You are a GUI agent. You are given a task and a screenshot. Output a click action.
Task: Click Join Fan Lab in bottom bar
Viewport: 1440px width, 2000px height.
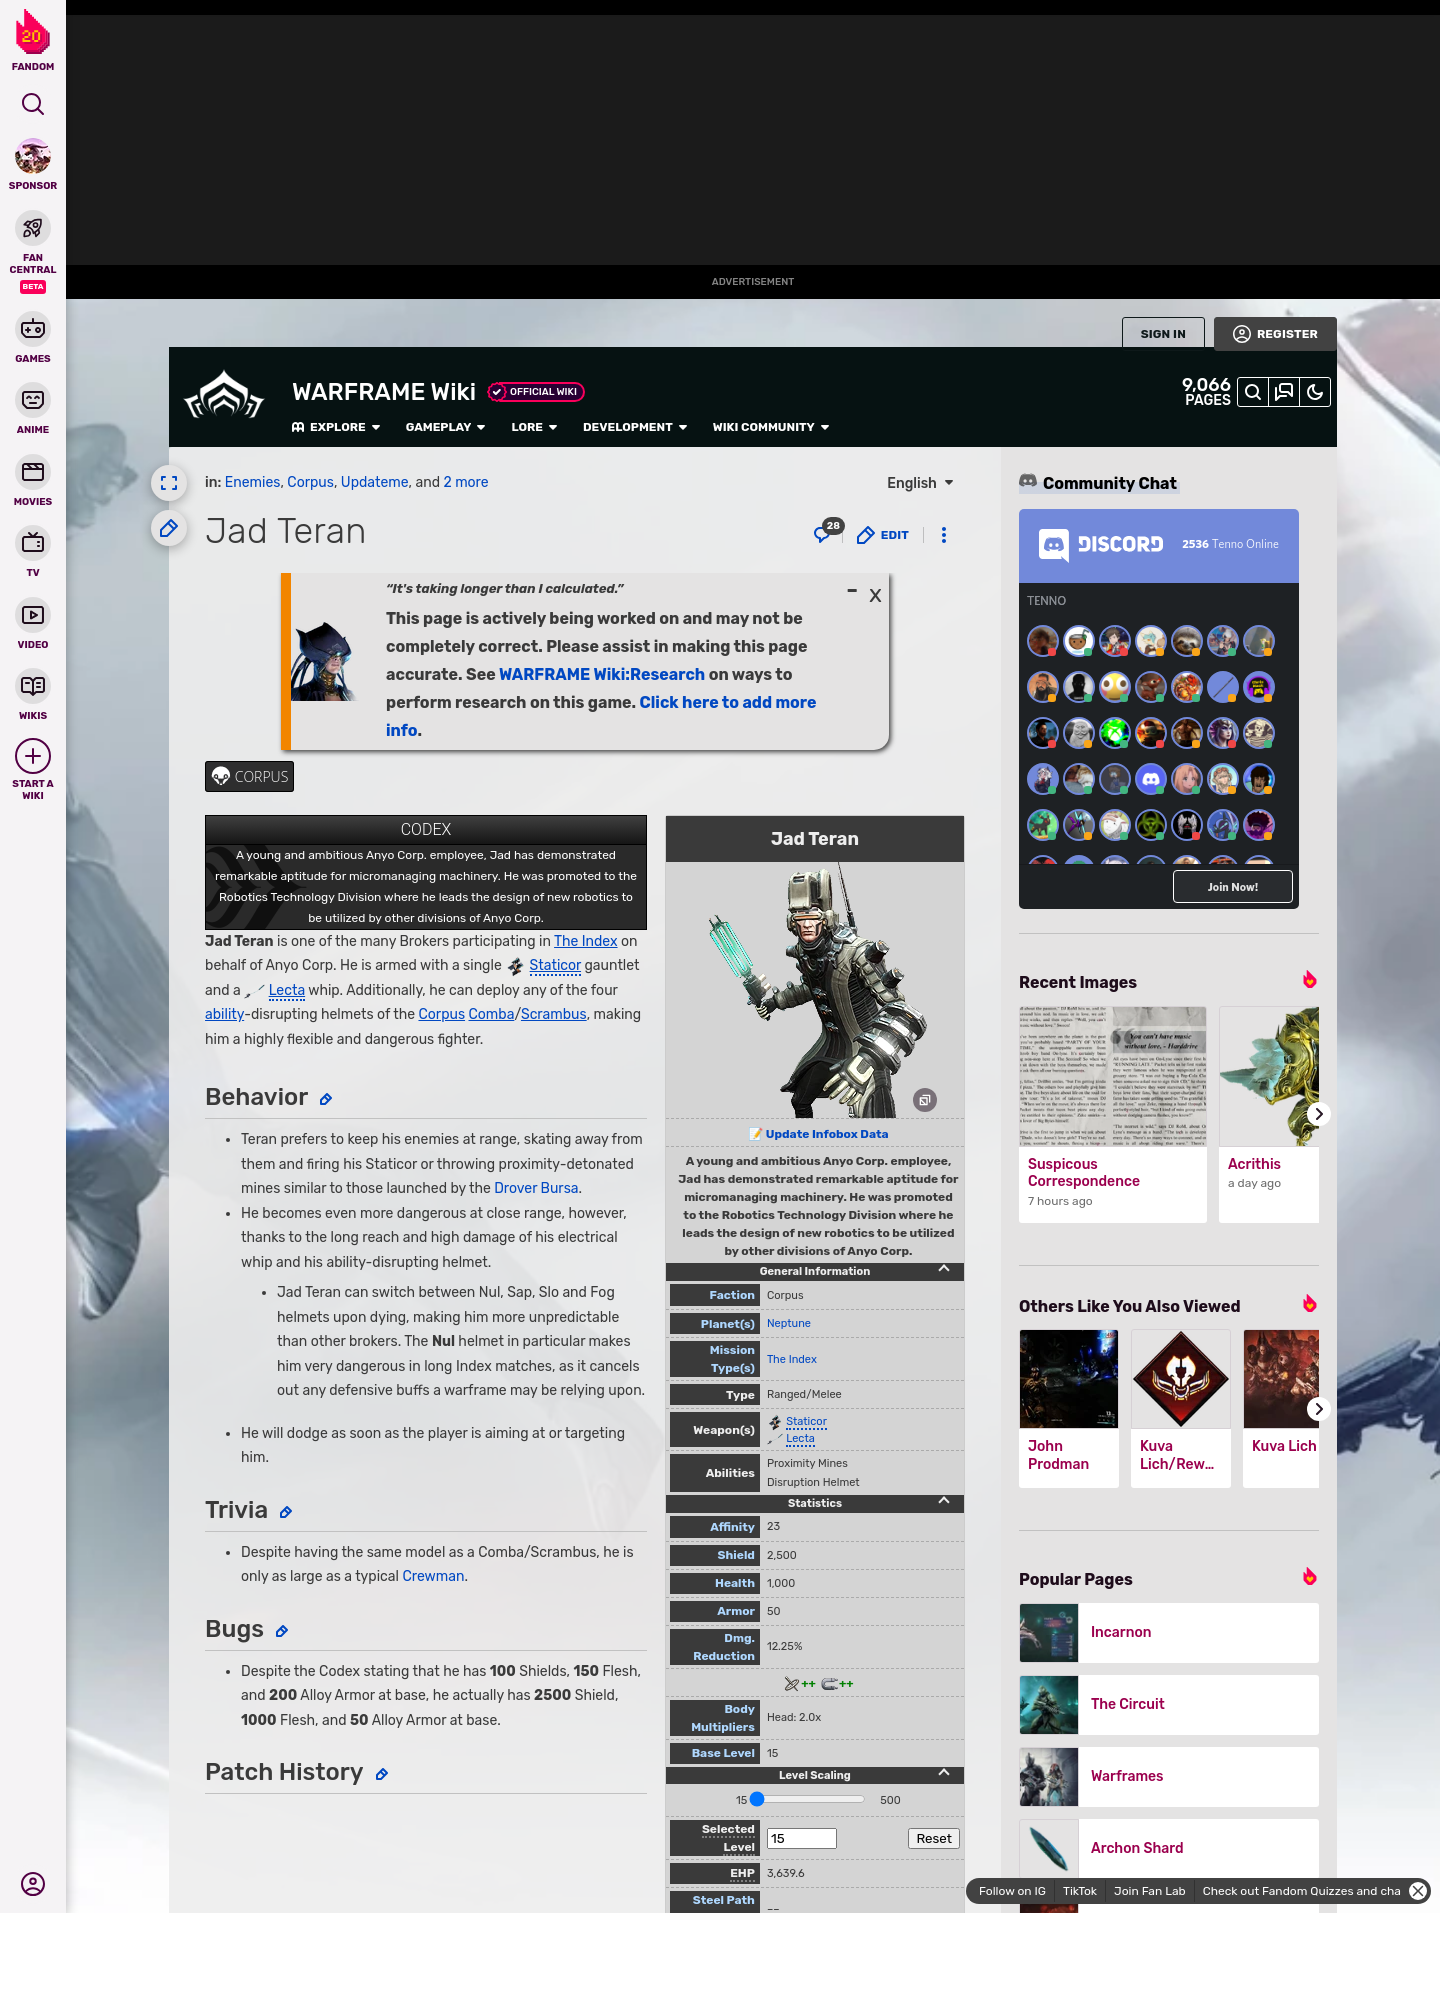[1149, 1891]
